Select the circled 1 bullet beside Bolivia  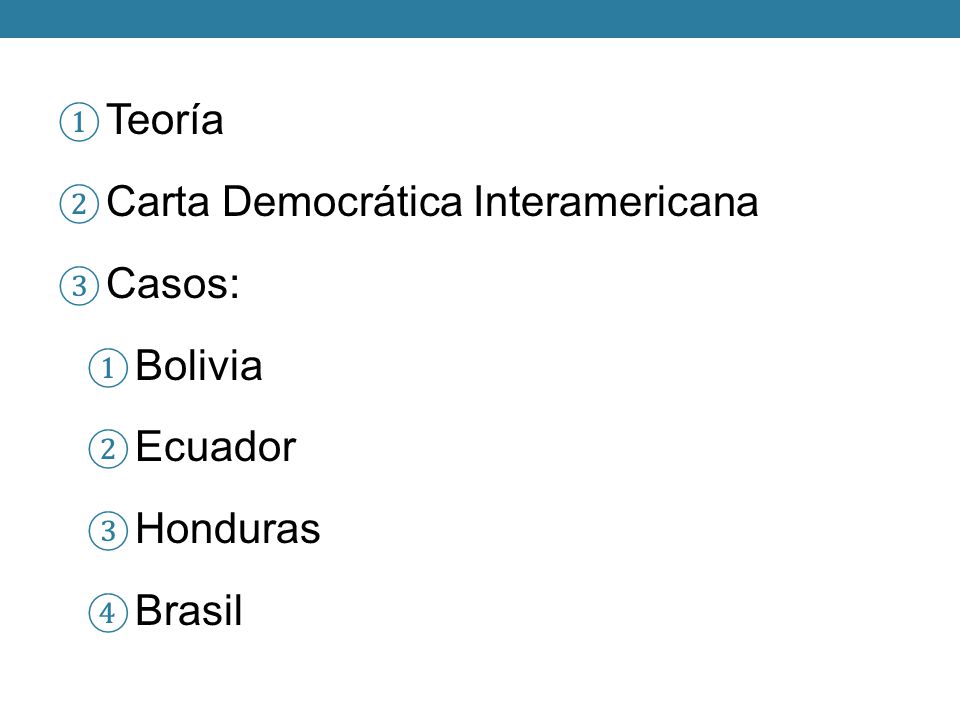[x=108, y=367]
